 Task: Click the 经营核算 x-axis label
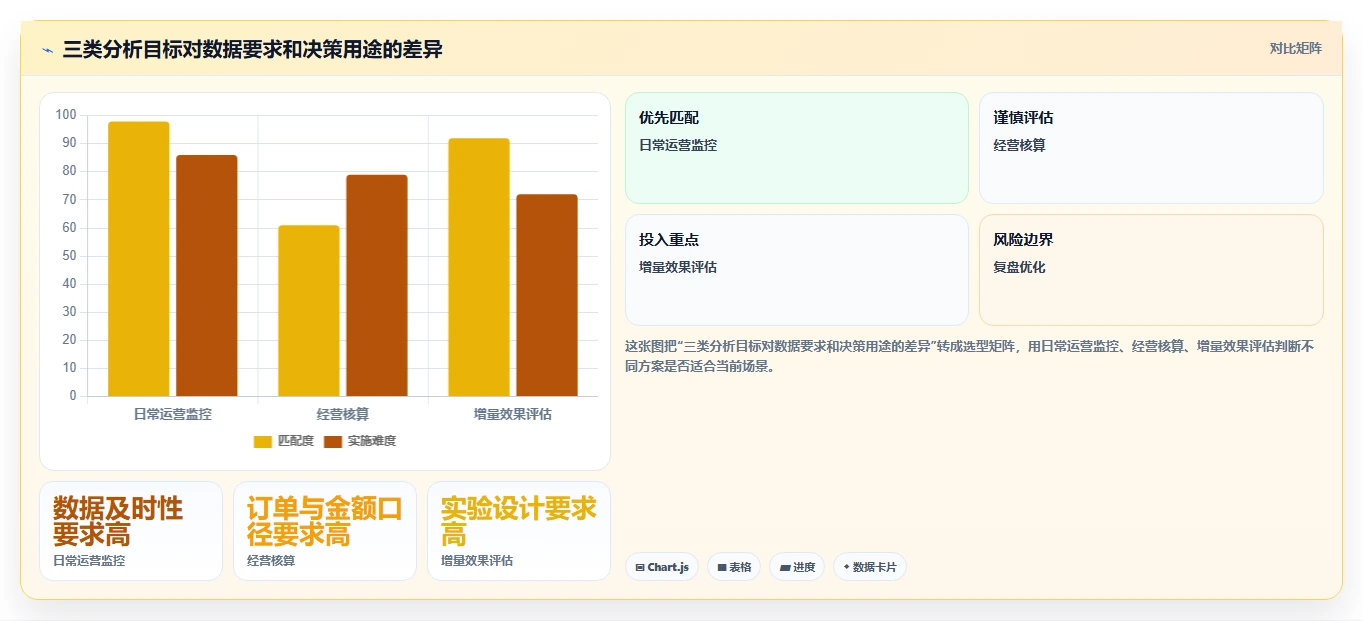[x=343, y=414]
